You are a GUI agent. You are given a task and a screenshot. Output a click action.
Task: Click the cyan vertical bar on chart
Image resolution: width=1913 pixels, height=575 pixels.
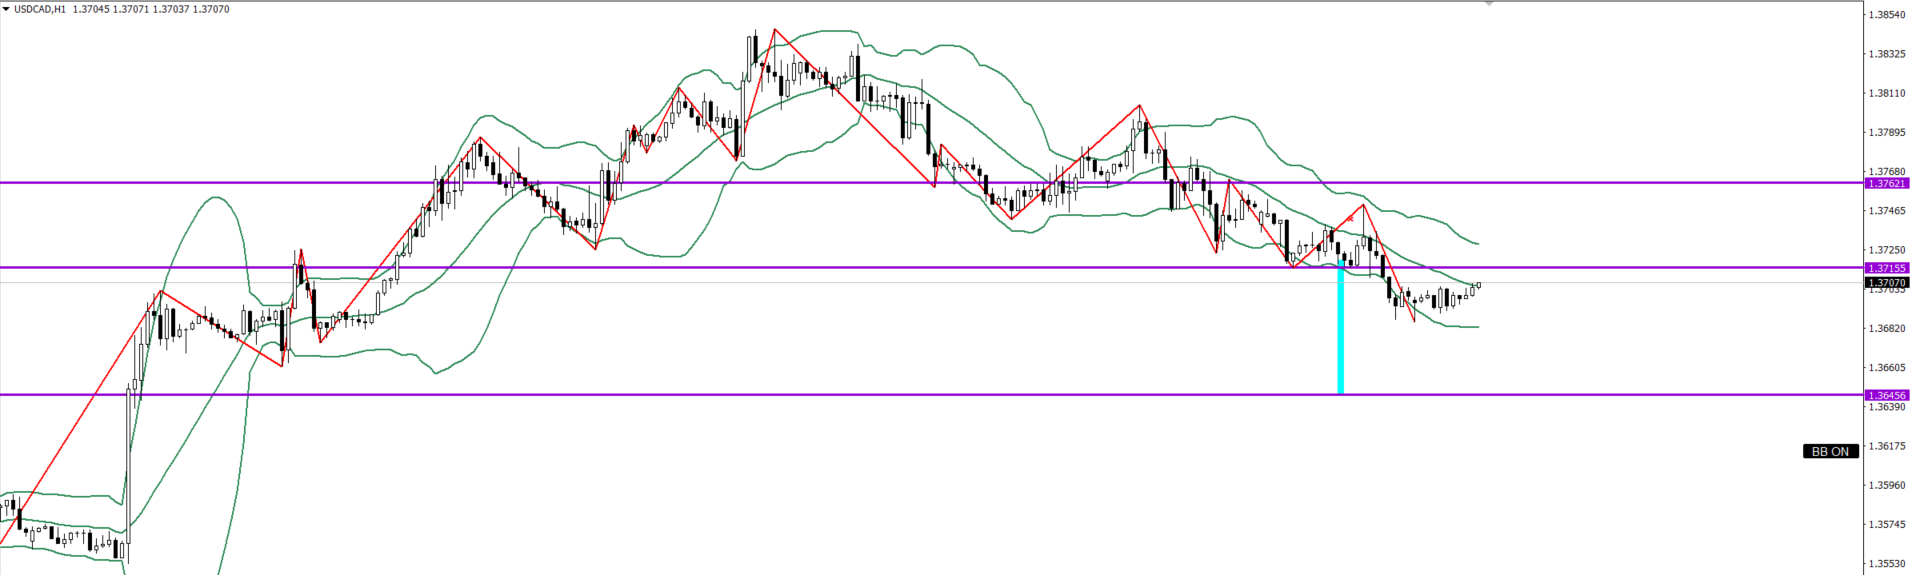coord(1340,330)
